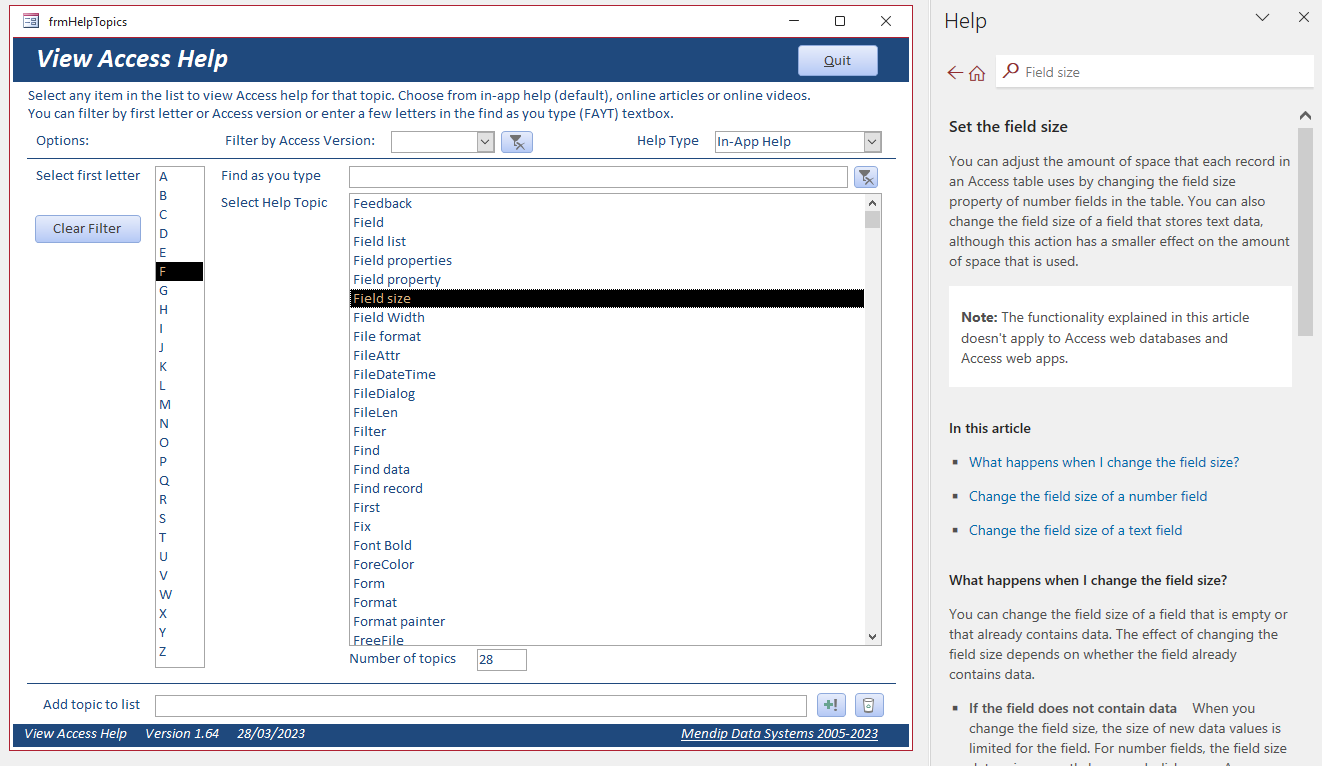1322x766 pixels.
Task: Click the Add topic to list field
Action: [481, 706]
